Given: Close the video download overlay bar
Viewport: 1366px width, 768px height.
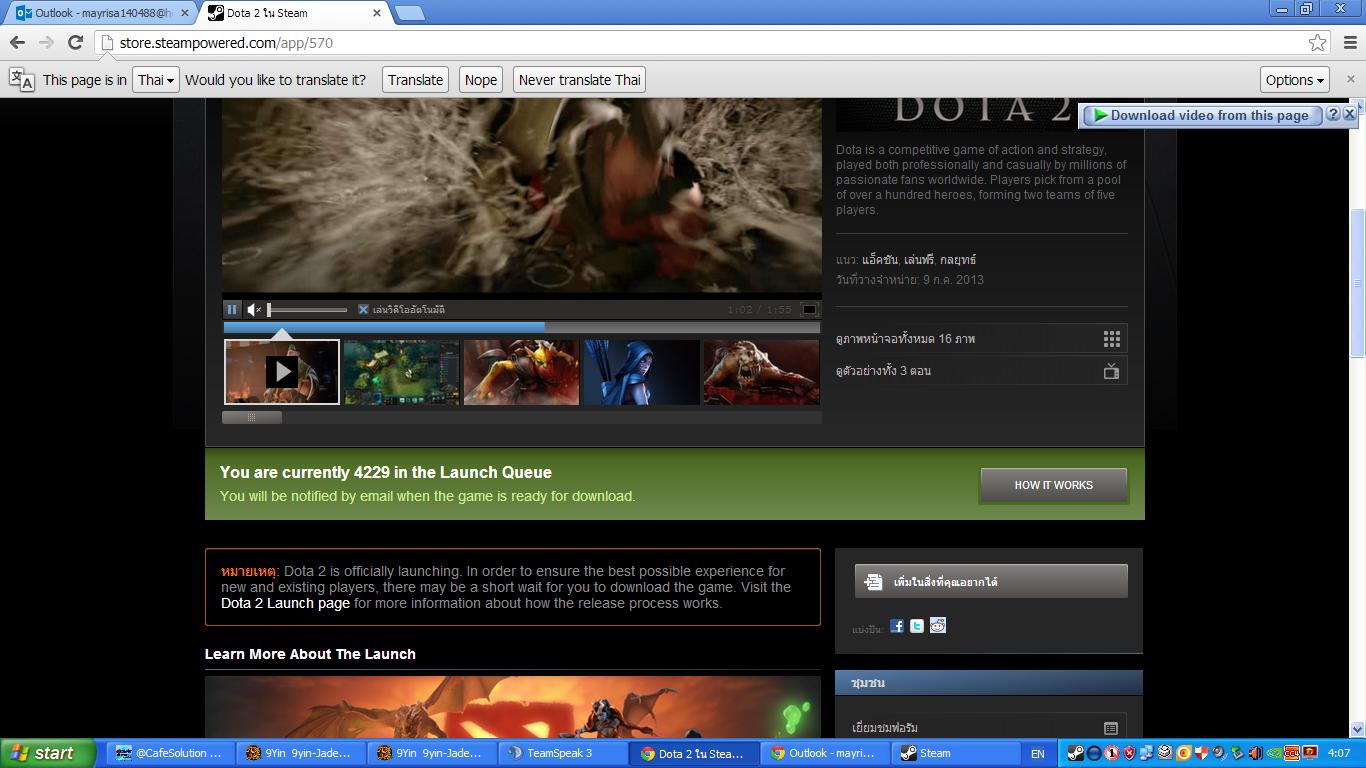Looking at the screenshot, I should [1349, 115].
